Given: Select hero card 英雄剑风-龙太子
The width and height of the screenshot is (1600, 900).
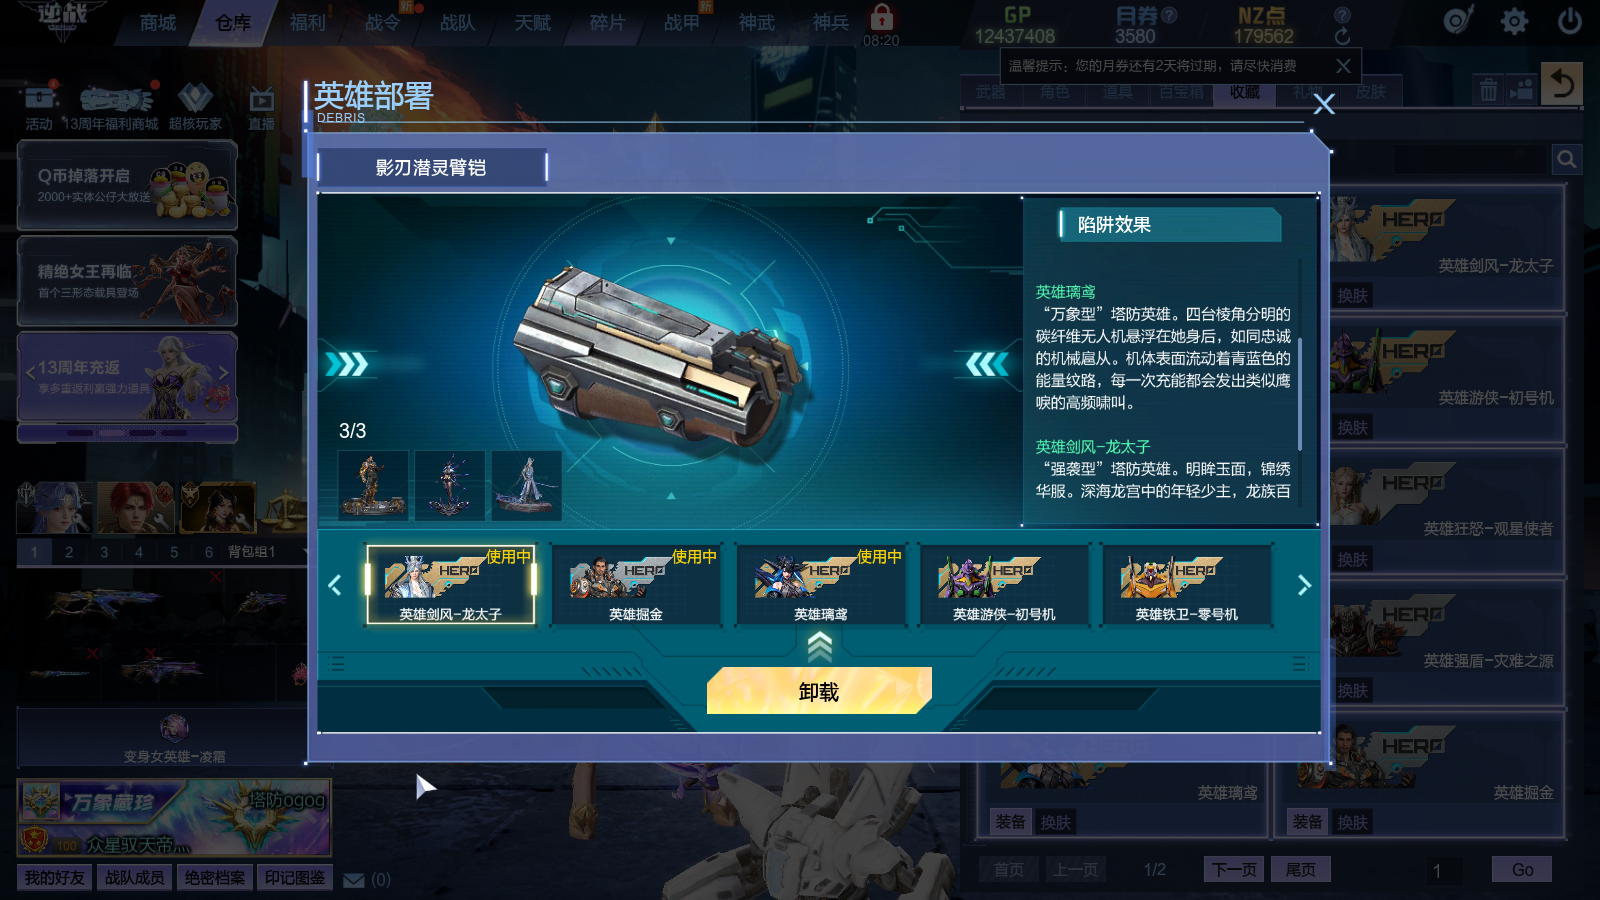Looking at the screenshot, I should click(x=451, y=585).
